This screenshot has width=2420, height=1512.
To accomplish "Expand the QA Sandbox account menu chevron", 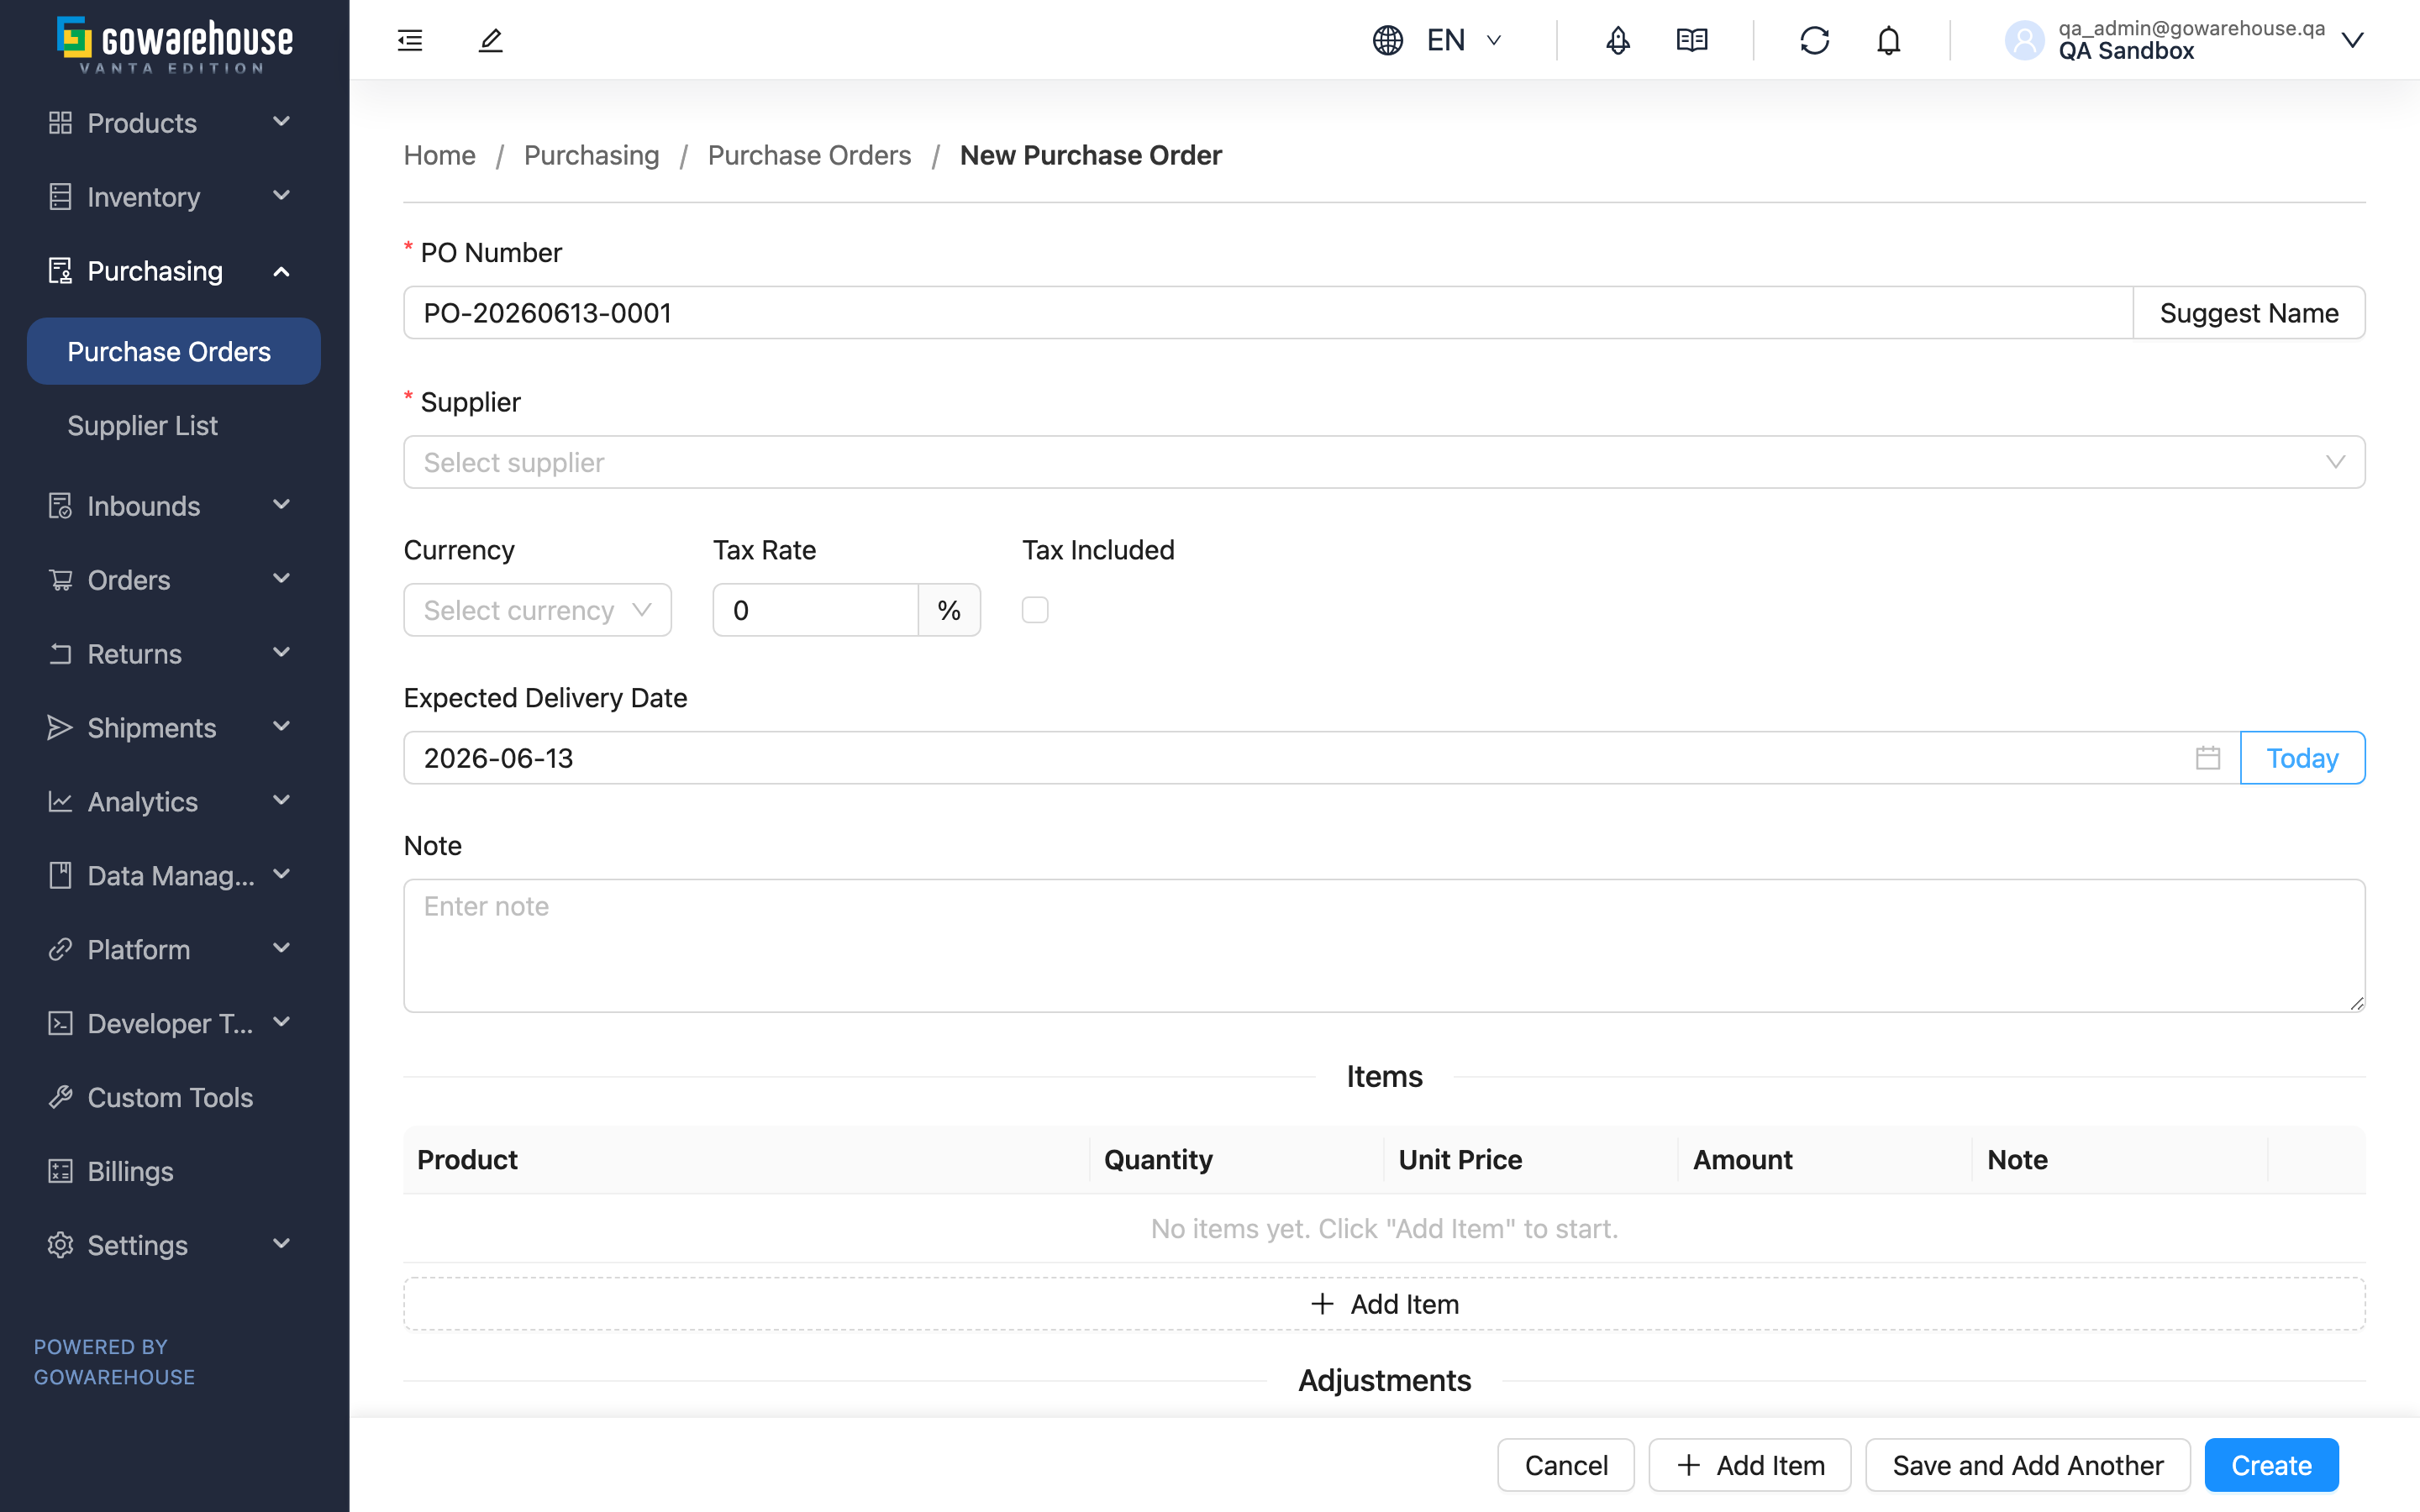I will (2352, 40).
